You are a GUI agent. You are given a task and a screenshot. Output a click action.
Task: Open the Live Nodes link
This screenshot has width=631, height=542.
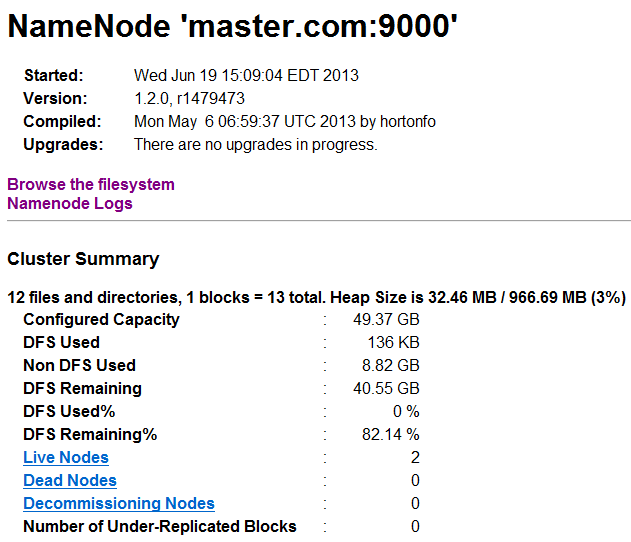[x=66, y=458]
